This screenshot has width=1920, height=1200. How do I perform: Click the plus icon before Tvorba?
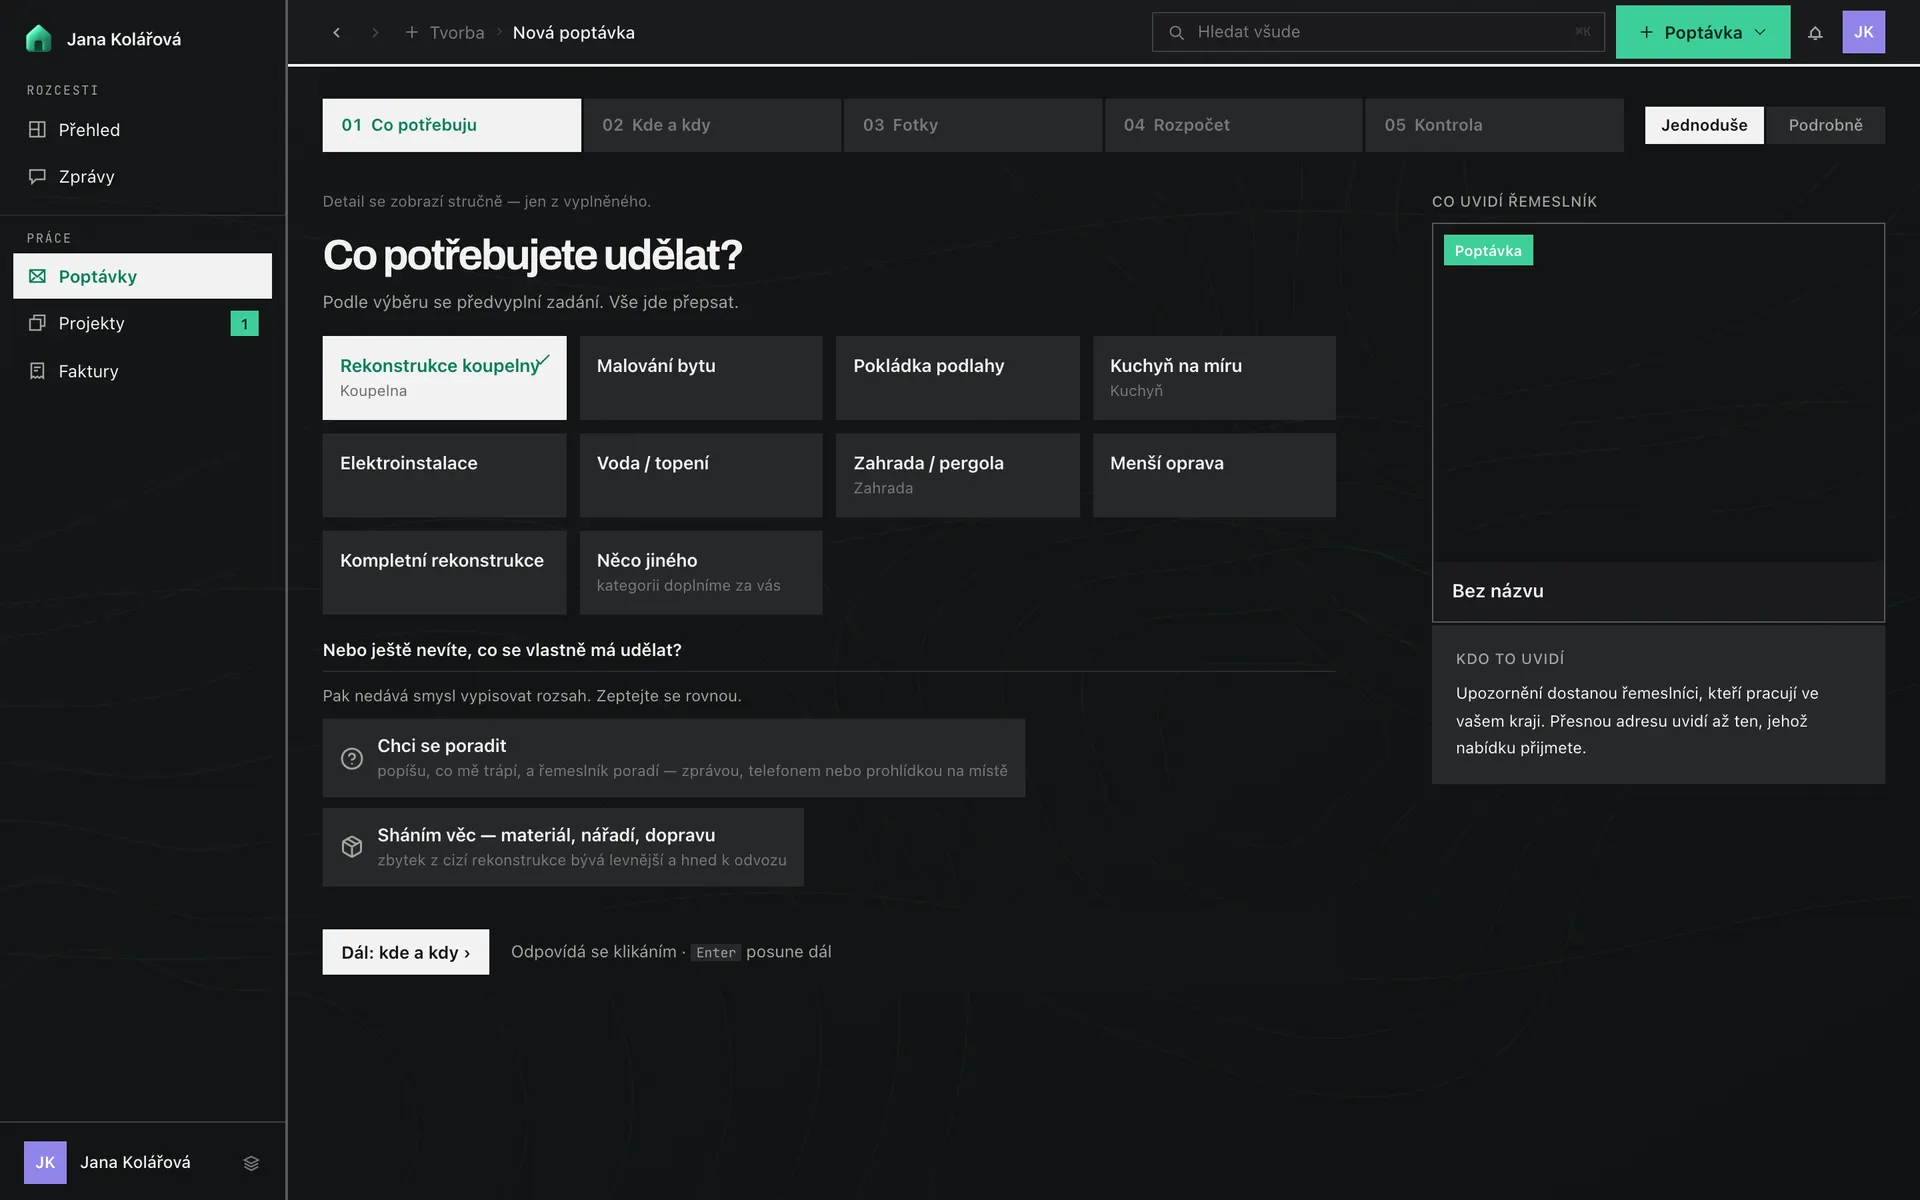coord(411,32)
